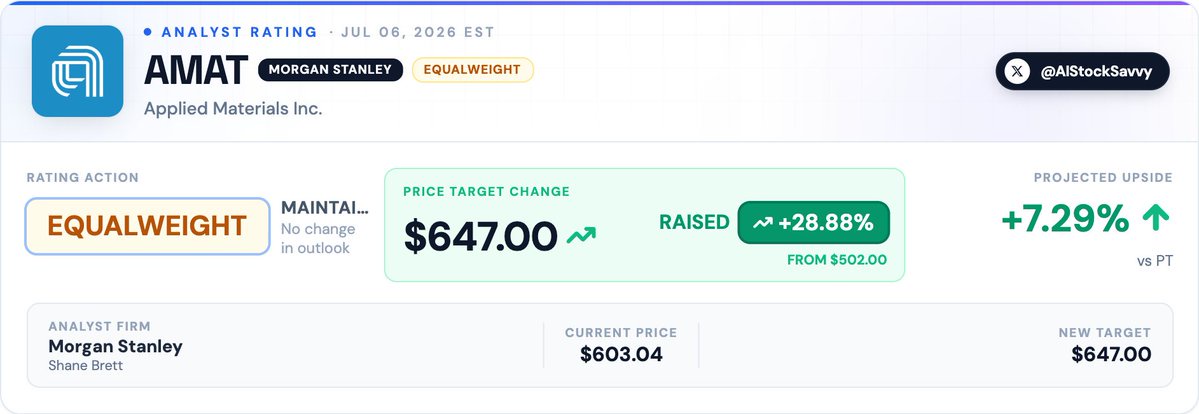The height and width of the screenshot is (414, 1199).
Task: Click the trend icon inside +28.88% badge
Action: [x=762, y=223]
